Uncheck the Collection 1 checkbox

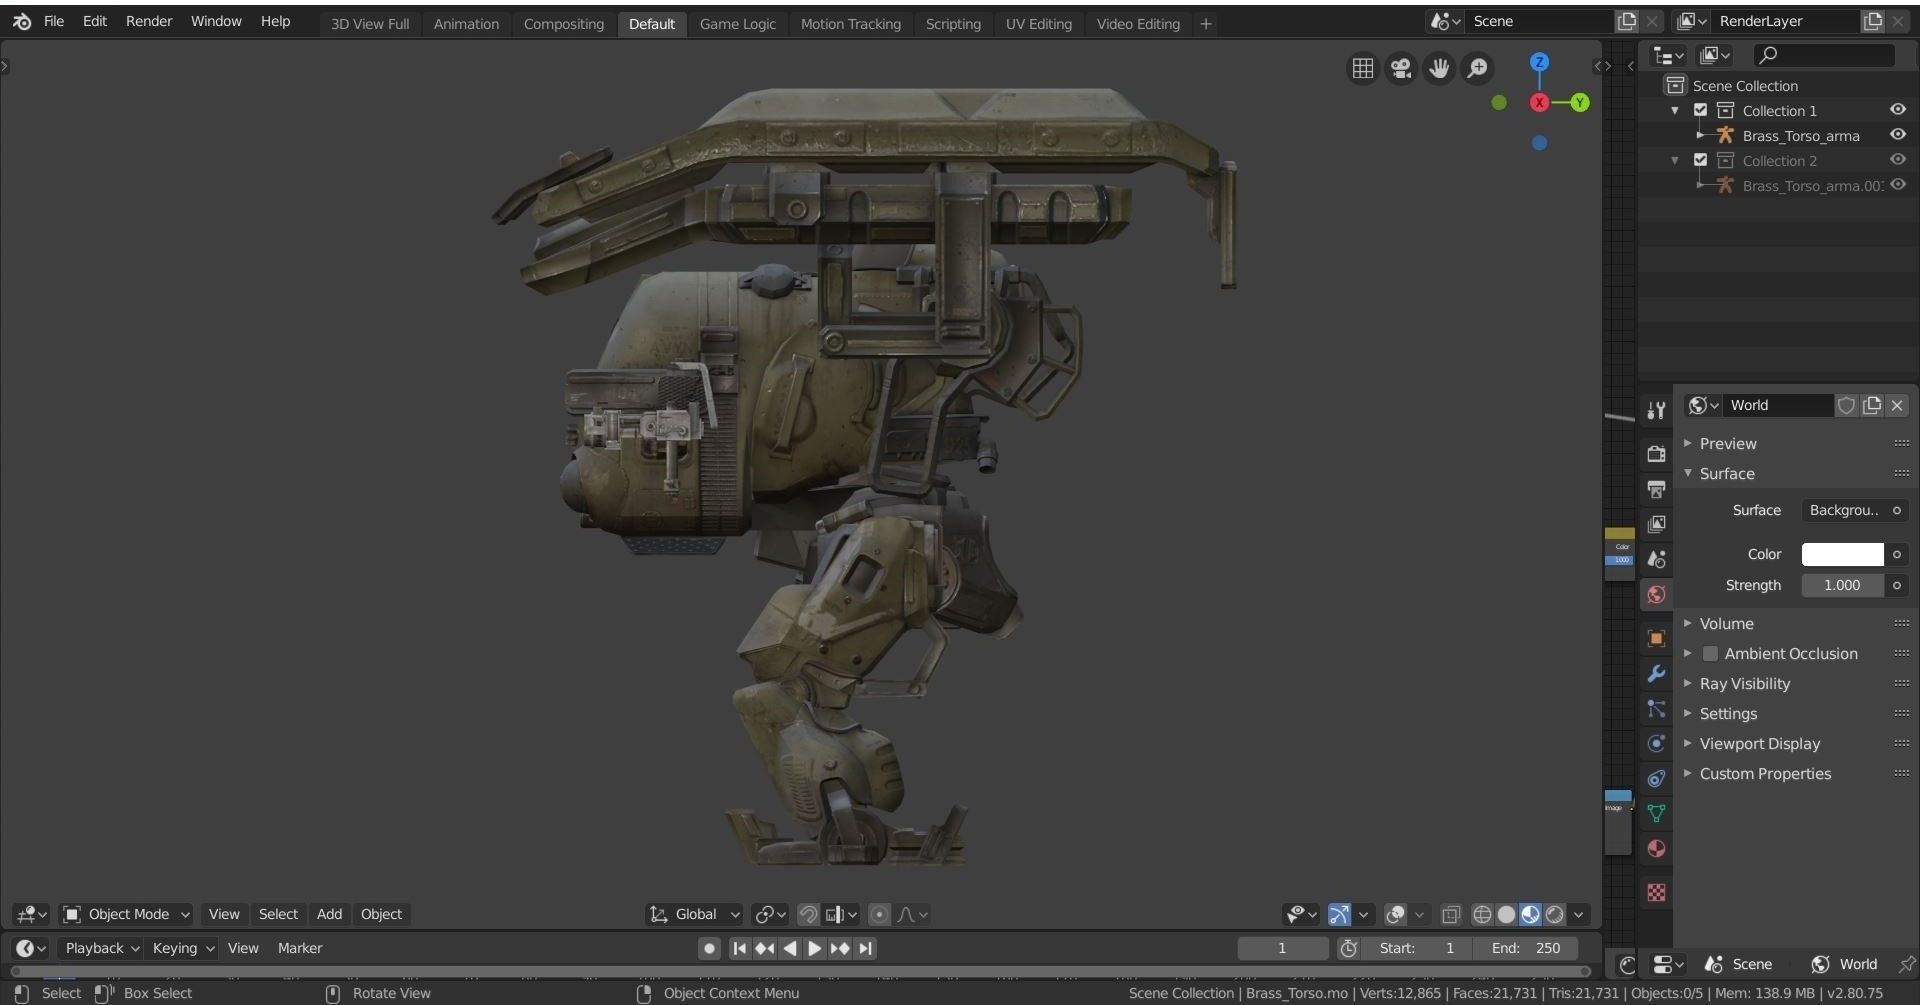click(1700, 110)
